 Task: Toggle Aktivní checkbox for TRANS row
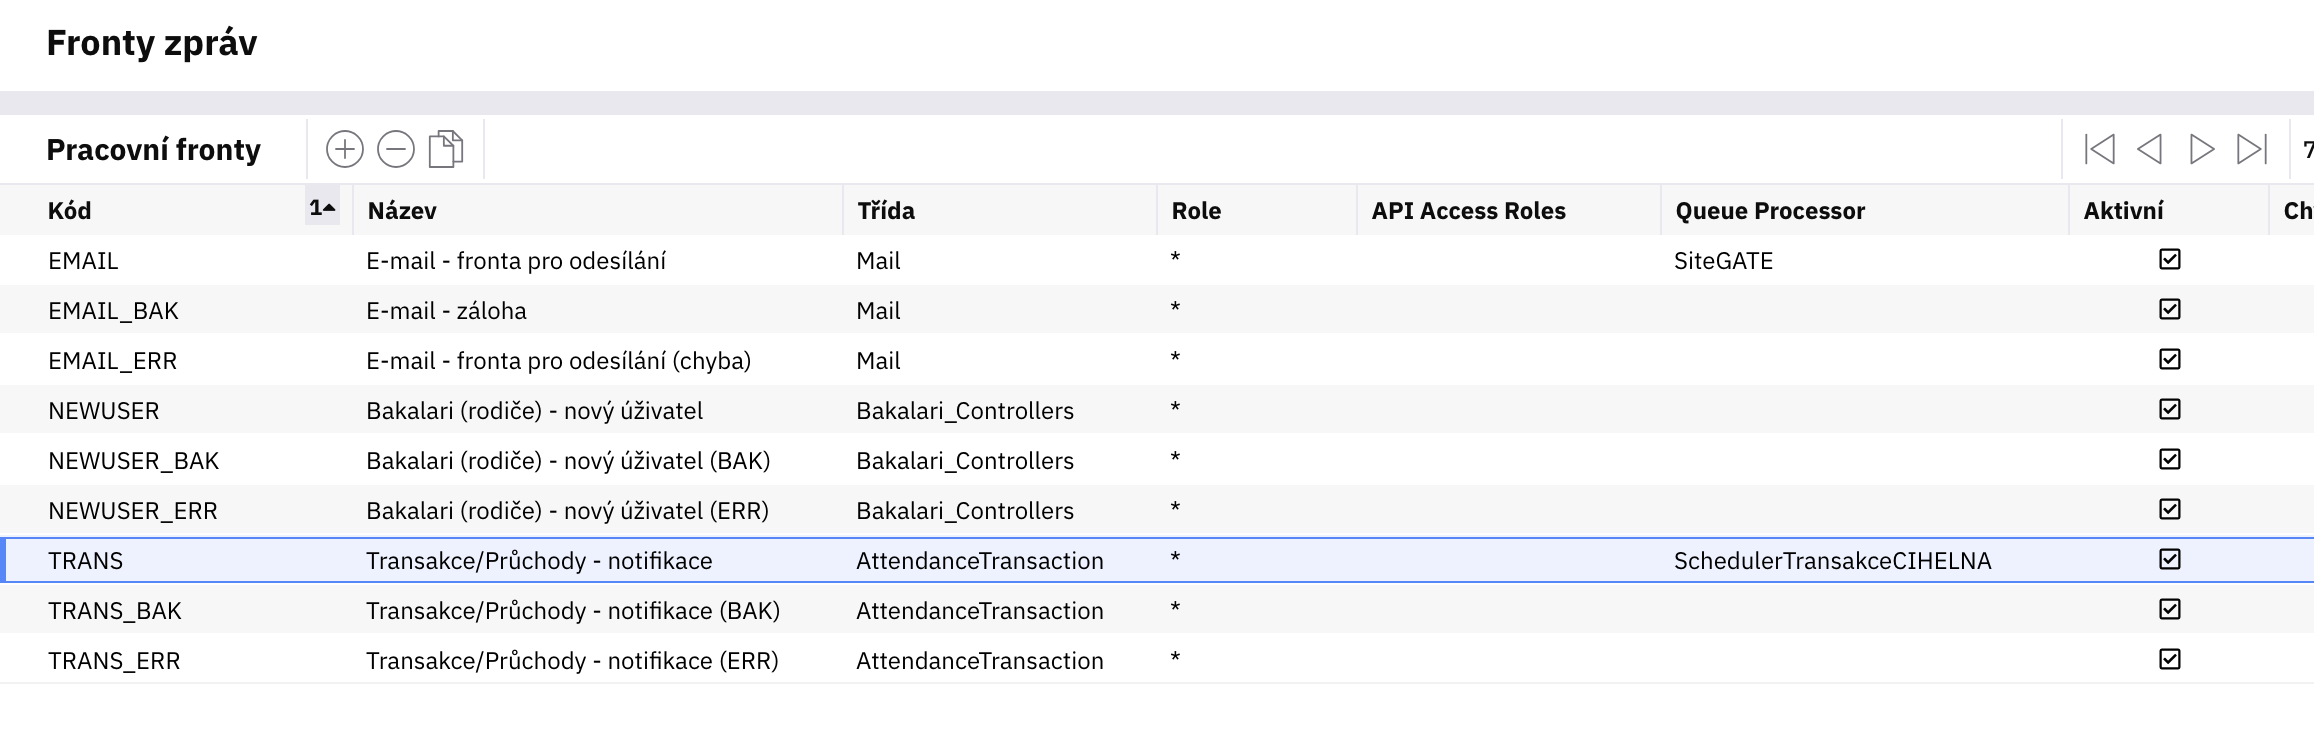coord(2169,560)
